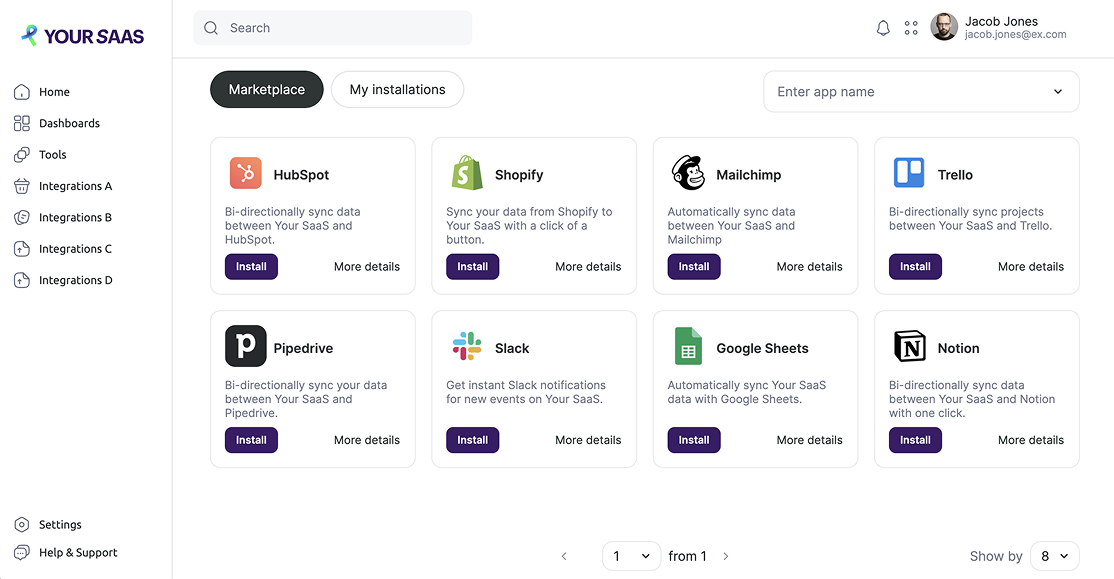Image resolution: width=1114 pixels, height=579 pixels.
Task: Click the Settings hexagon icon
Action: 22,524
